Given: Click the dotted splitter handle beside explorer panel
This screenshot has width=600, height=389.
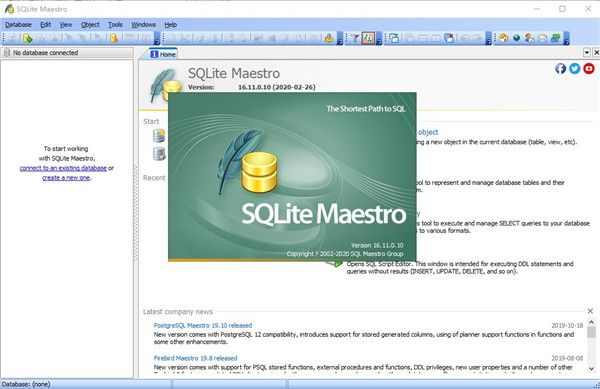Looking at the screenshot, I should point(135,213).
